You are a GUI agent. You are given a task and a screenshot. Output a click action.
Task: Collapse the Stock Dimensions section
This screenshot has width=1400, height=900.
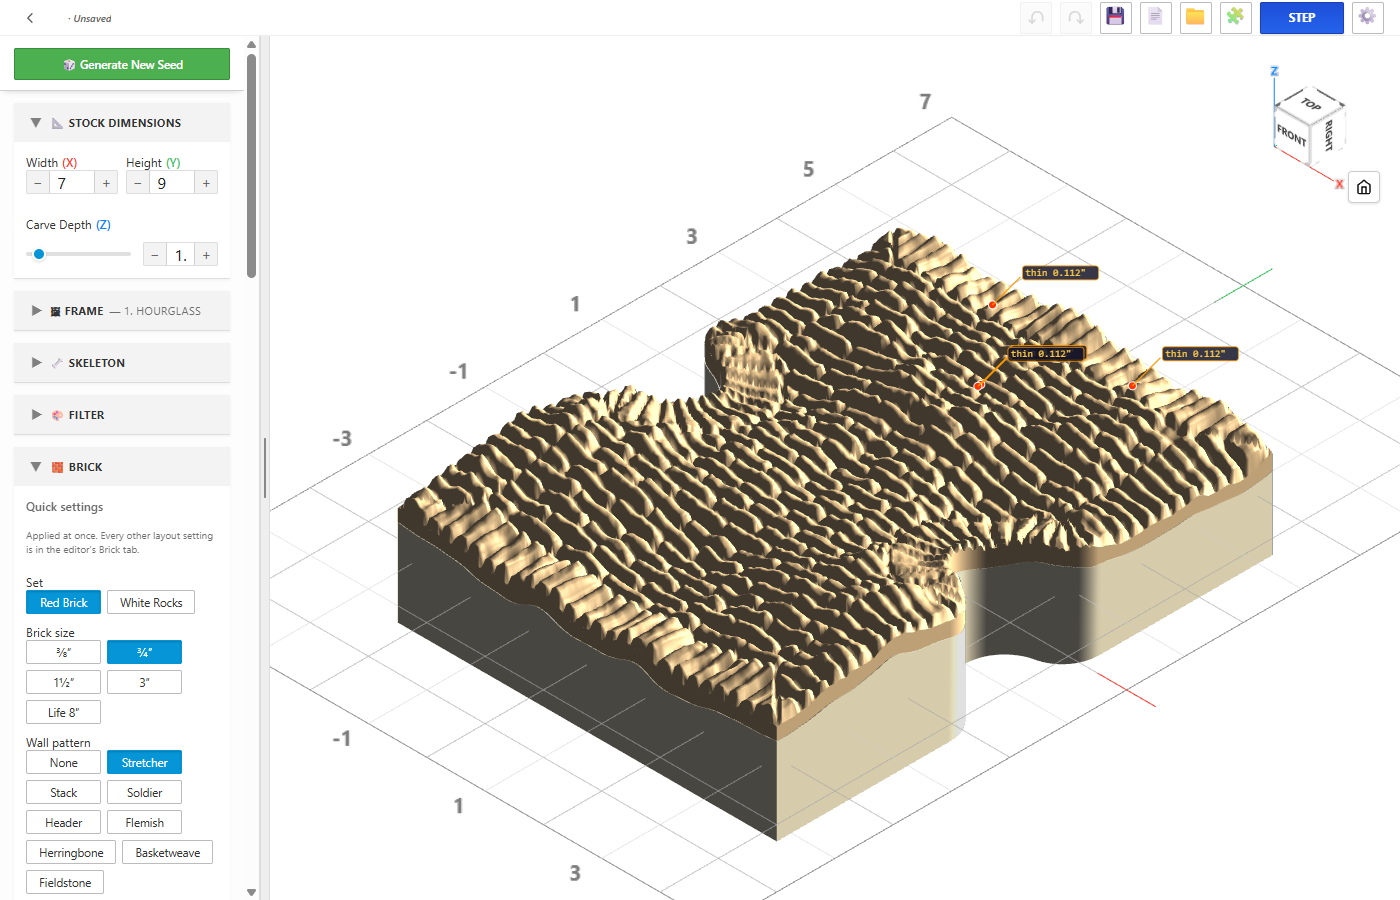122,123
